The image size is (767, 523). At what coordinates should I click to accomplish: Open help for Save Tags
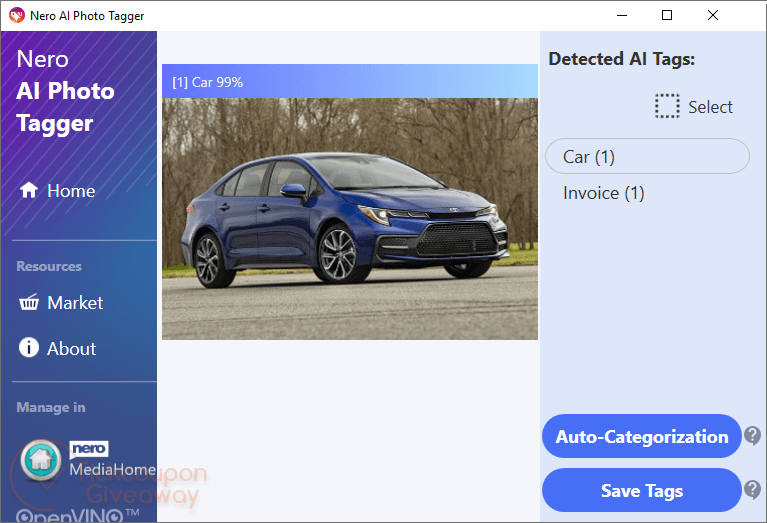tap(752, 489)
